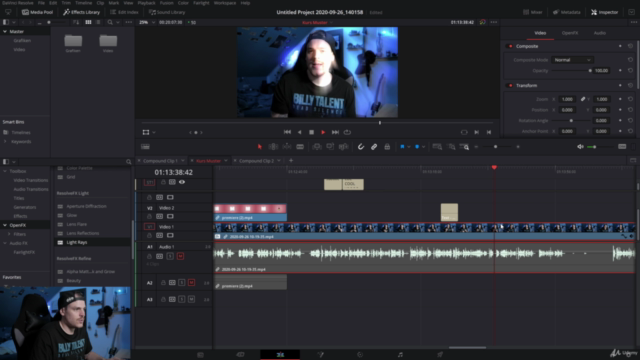Click the blue Marker icon

click(x=417, y=147)
